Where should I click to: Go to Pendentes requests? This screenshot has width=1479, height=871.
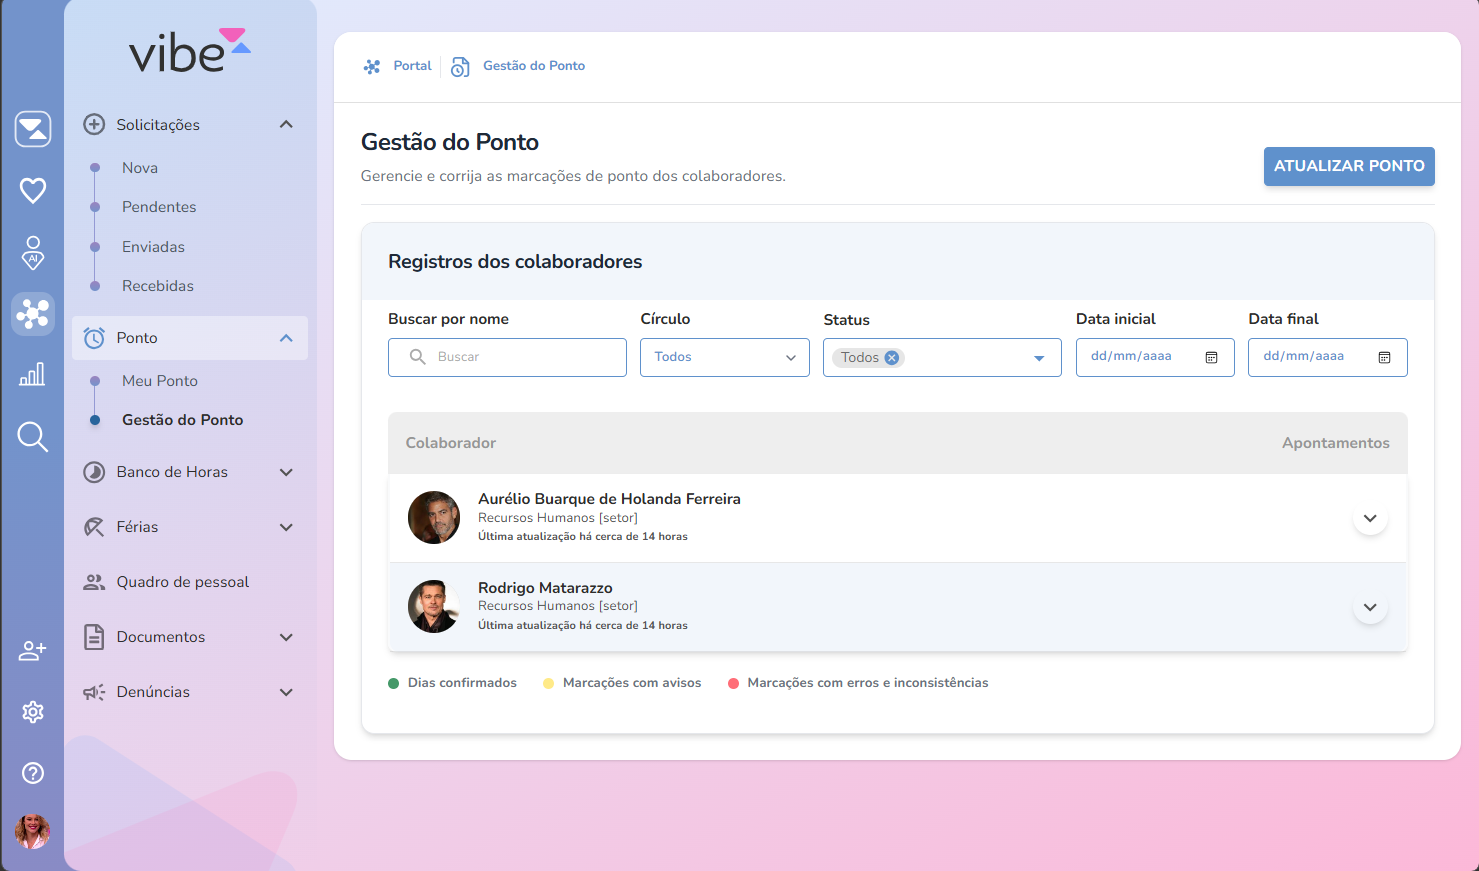tap(159, 207)
